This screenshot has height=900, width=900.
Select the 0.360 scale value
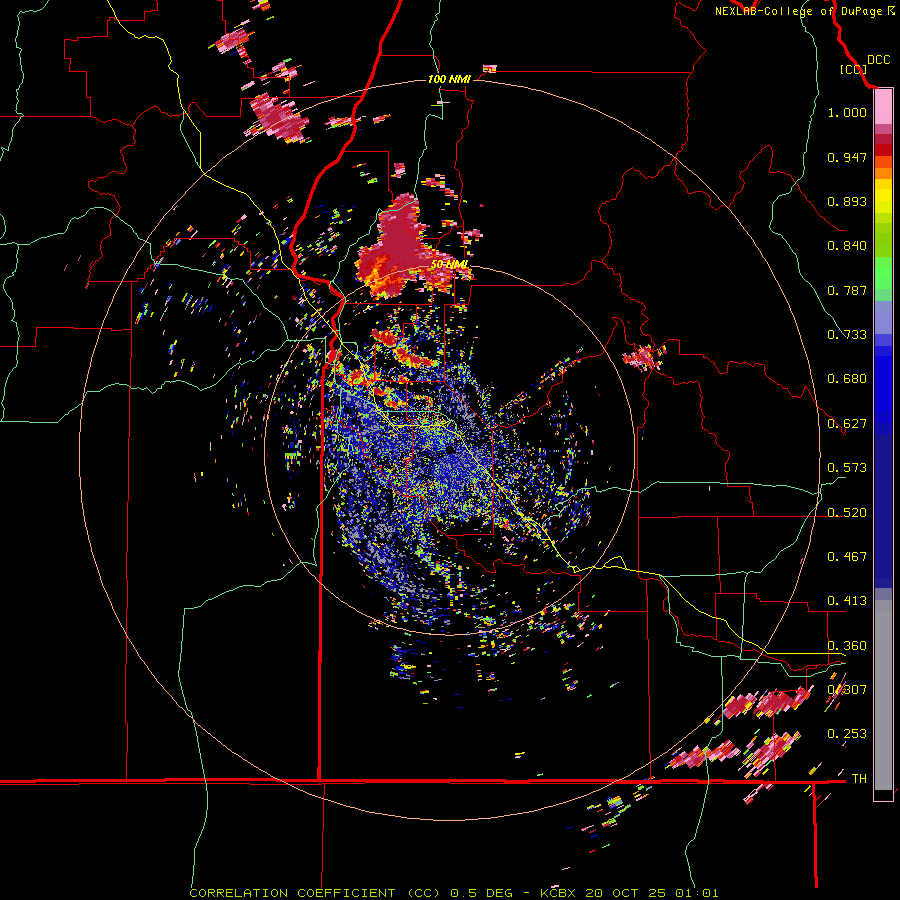[x=847, y=646]
